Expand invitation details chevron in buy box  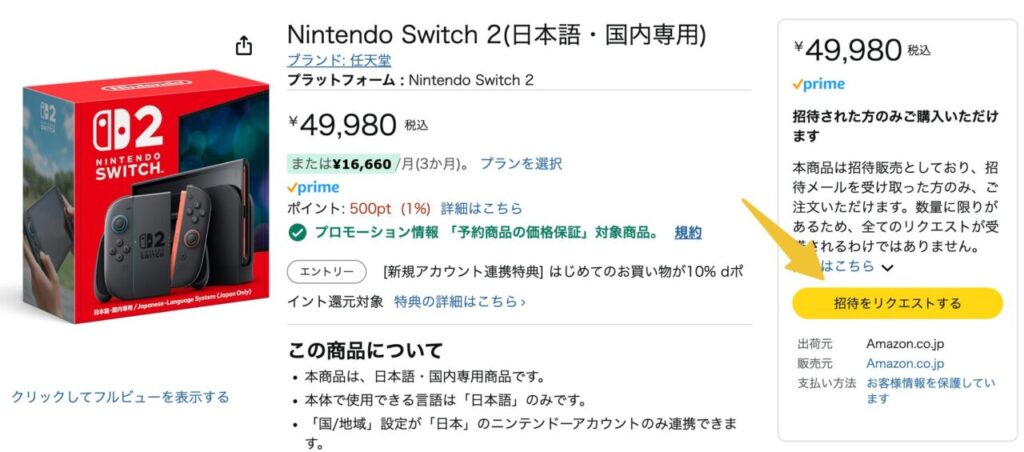click(887, 267)
